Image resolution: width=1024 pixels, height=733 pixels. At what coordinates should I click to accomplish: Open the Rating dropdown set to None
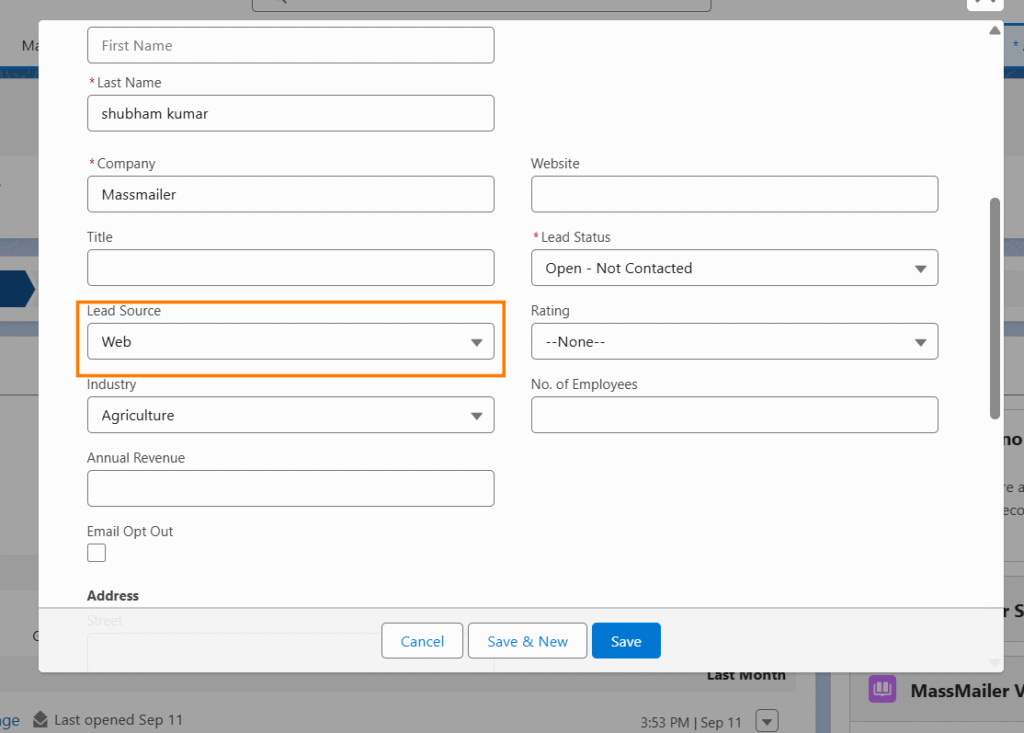tap(734, 342)
